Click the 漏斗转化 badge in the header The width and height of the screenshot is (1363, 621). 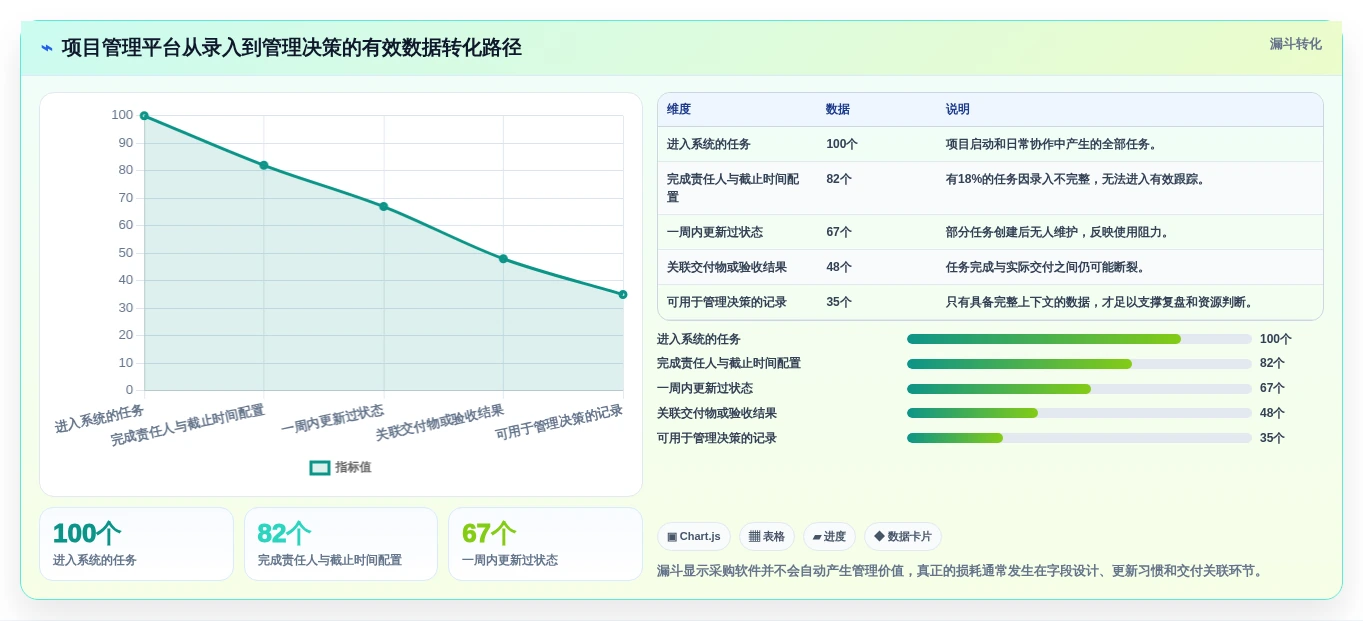(1295, 44)
